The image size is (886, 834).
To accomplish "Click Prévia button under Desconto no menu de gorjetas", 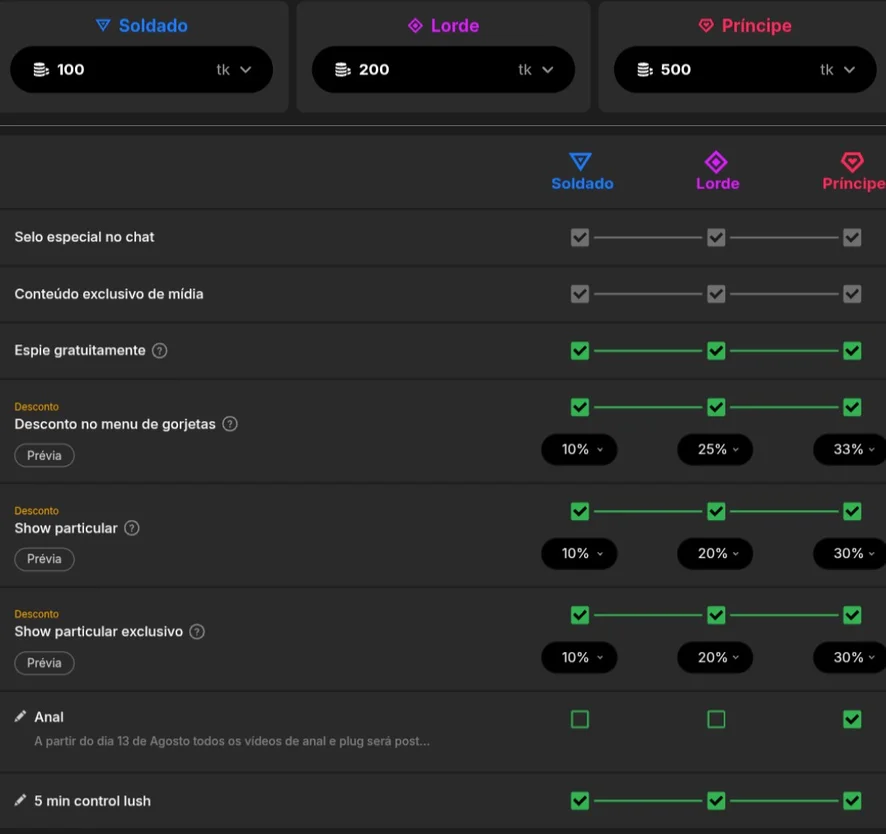I will tap(44, 455).
